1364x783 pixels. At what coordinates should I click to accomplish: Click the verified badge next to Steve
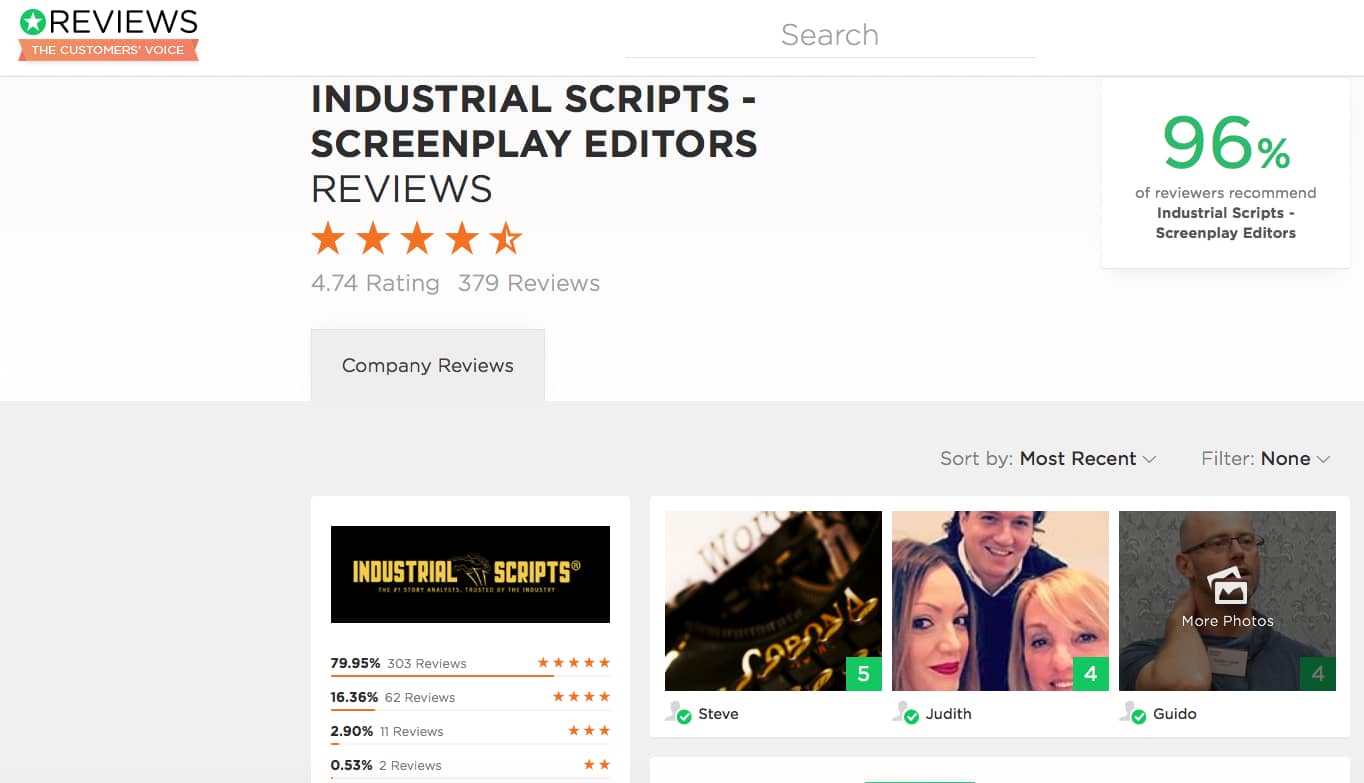(685, 714)
